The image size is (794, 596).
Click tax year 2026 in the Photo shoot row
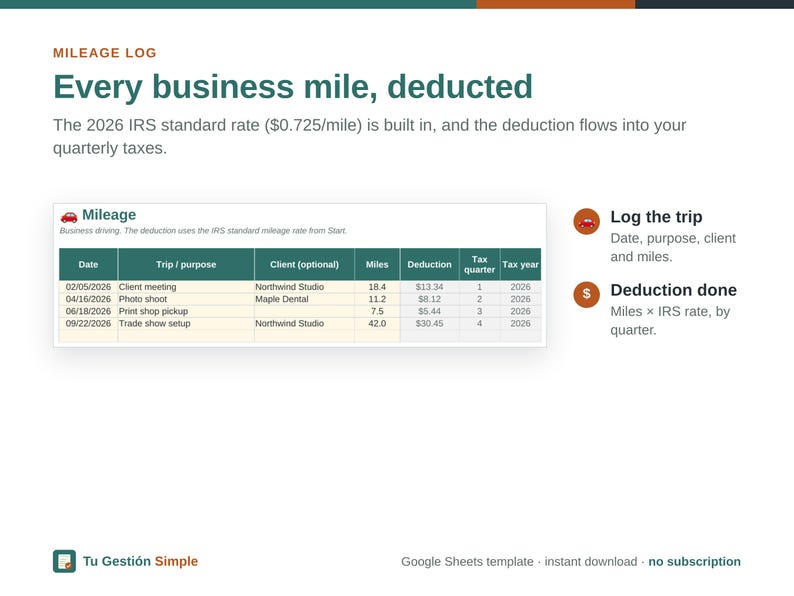(521, 299)
